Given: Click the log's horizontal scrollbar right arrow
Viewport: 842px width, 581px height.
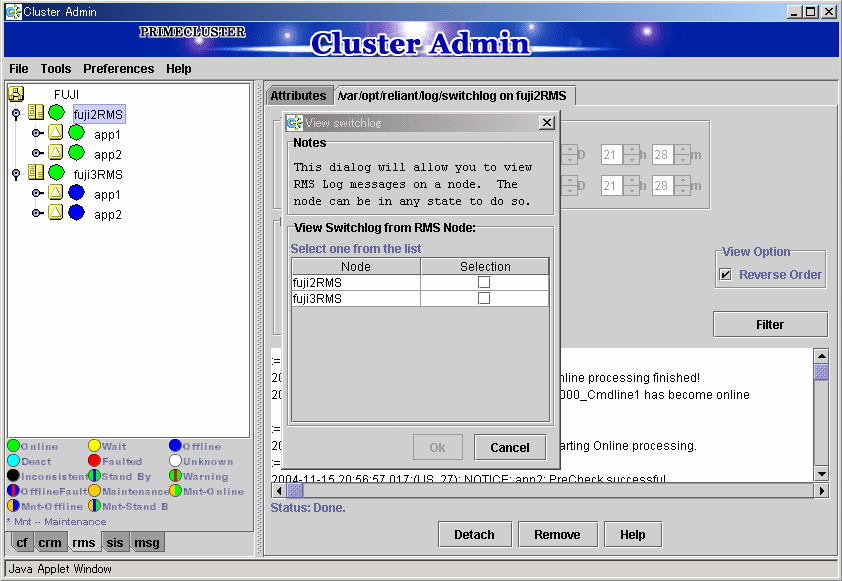Looking at the screenshot, I should coord(821,490).
